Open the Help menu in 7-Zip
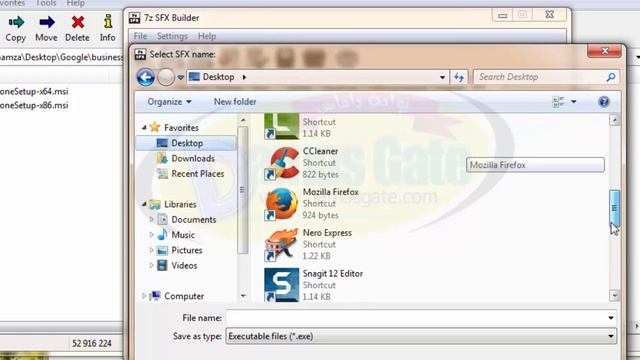This screenshot has width=640, height=360. pos(76,3)
